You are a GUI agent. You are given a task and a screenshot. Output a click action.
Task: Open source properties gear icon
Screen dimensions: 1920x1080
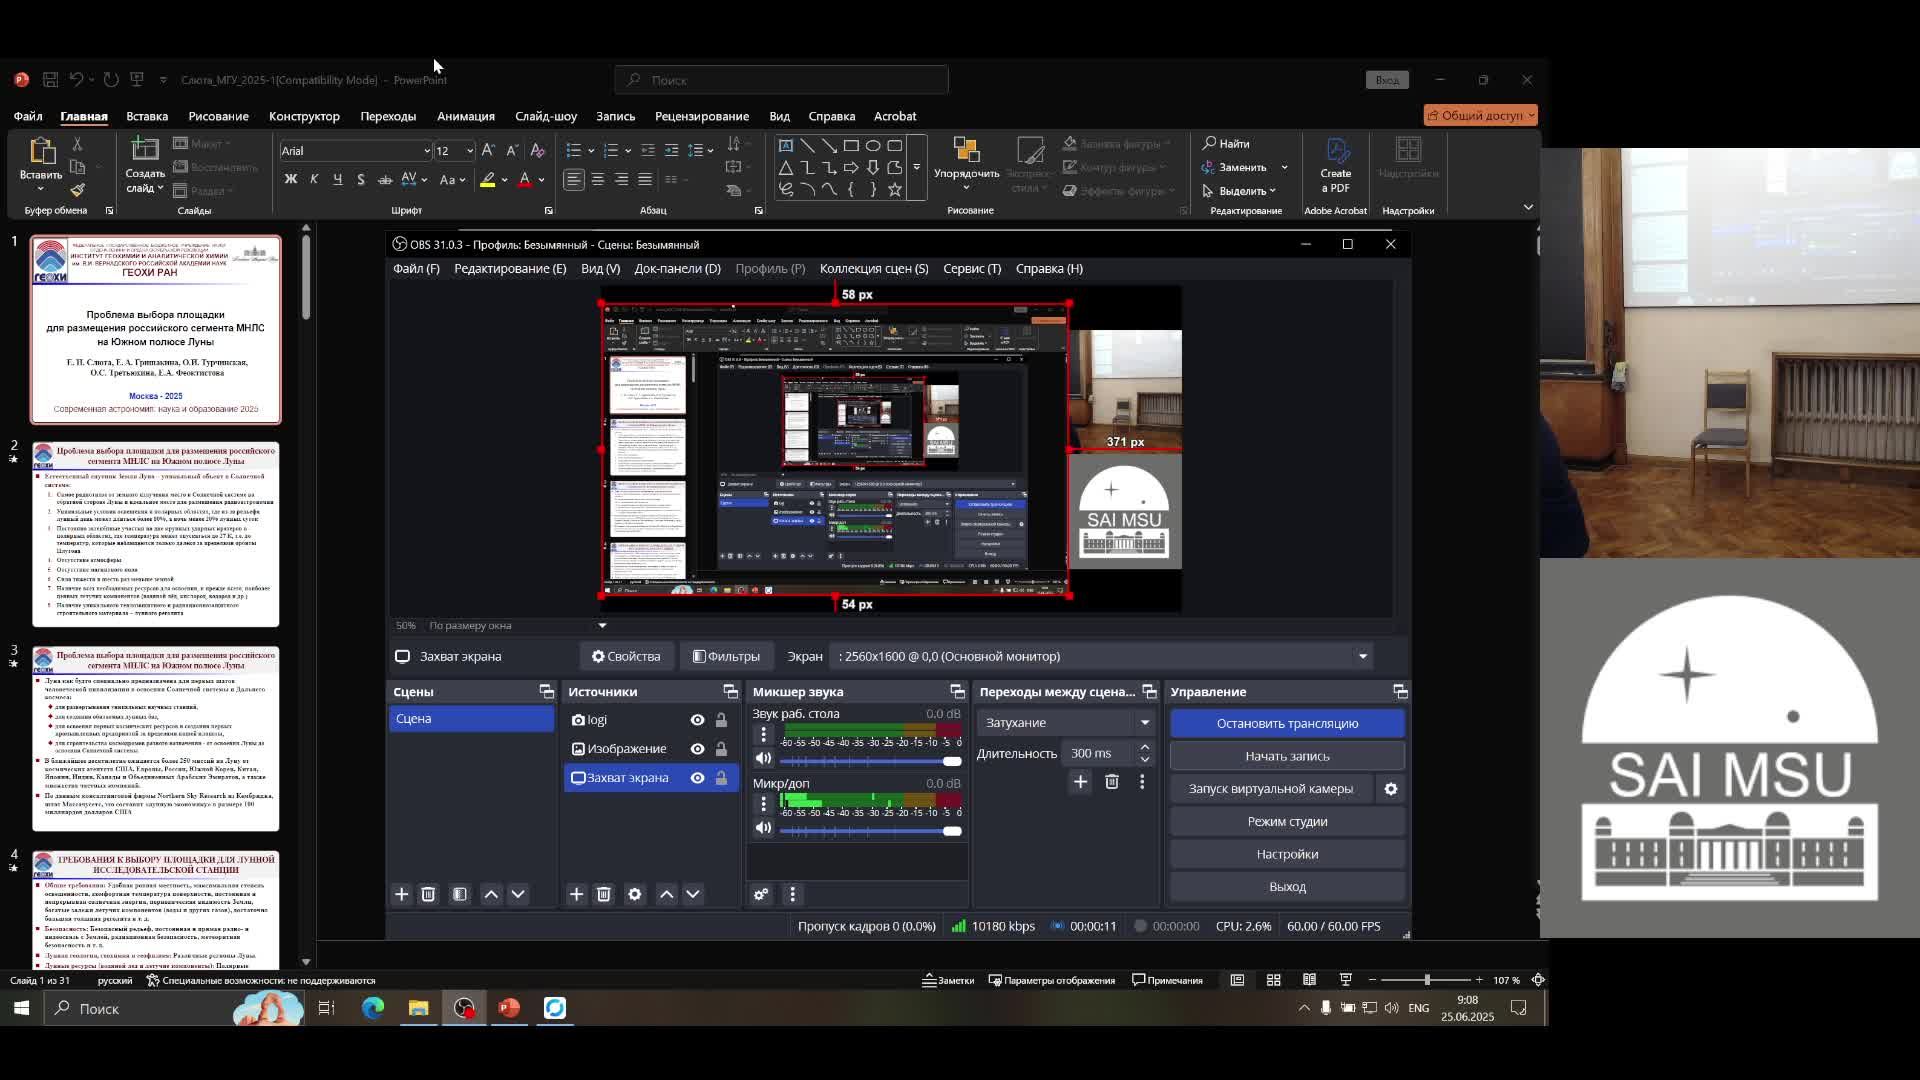[x=634, y=894]
